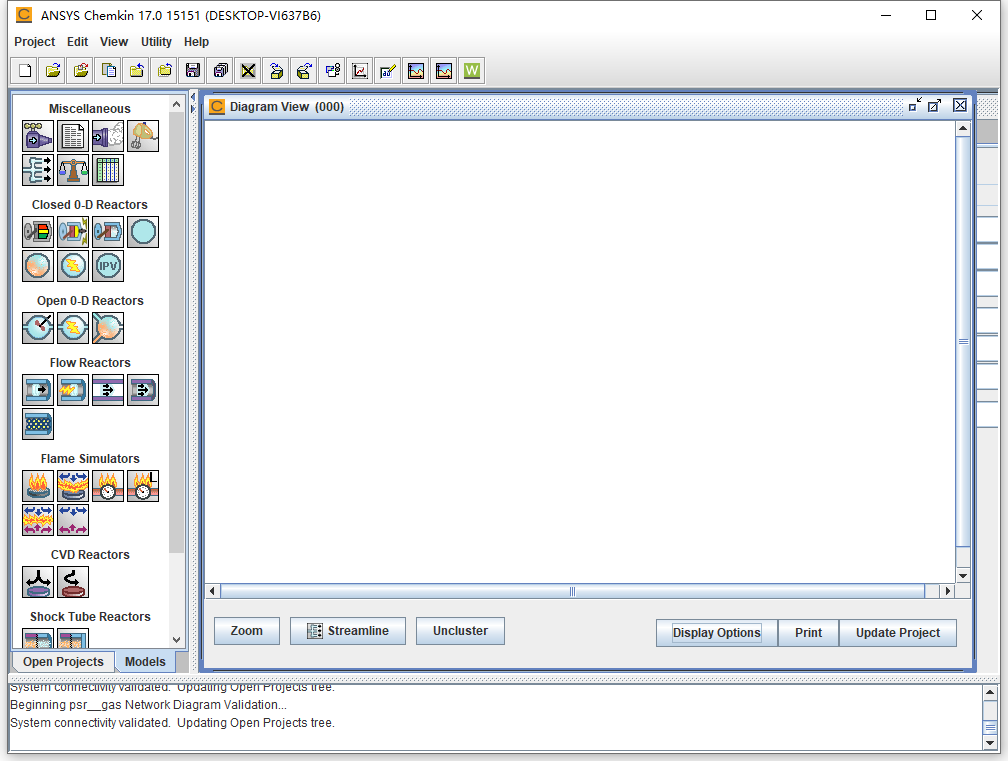Select the burner flame simulator icon
1008x761 pixels.
click(38, 486)
